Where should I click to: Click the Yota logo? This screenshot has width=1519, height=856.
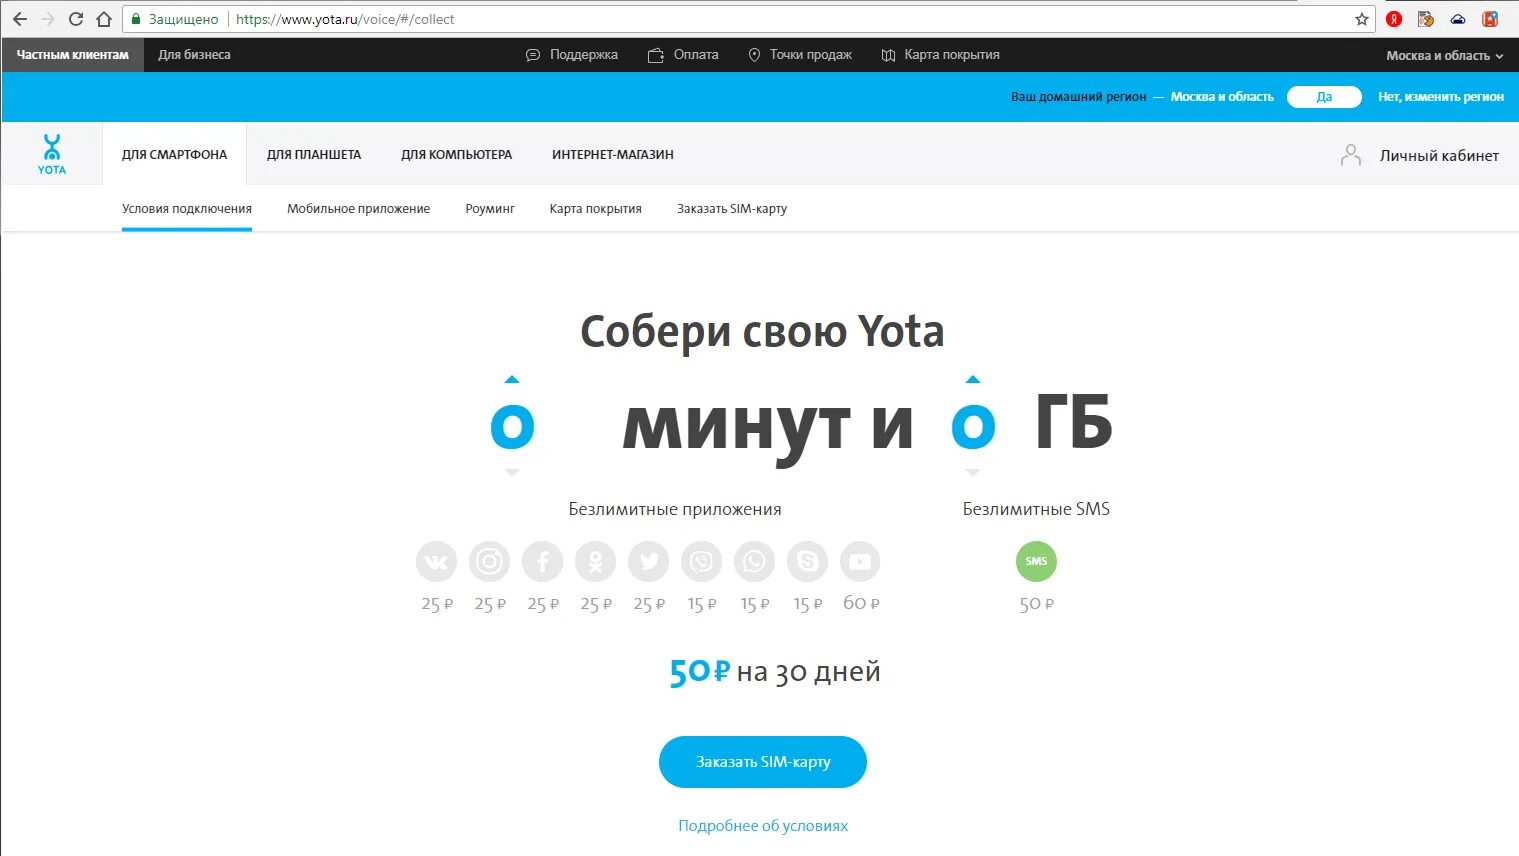point(52,154)
